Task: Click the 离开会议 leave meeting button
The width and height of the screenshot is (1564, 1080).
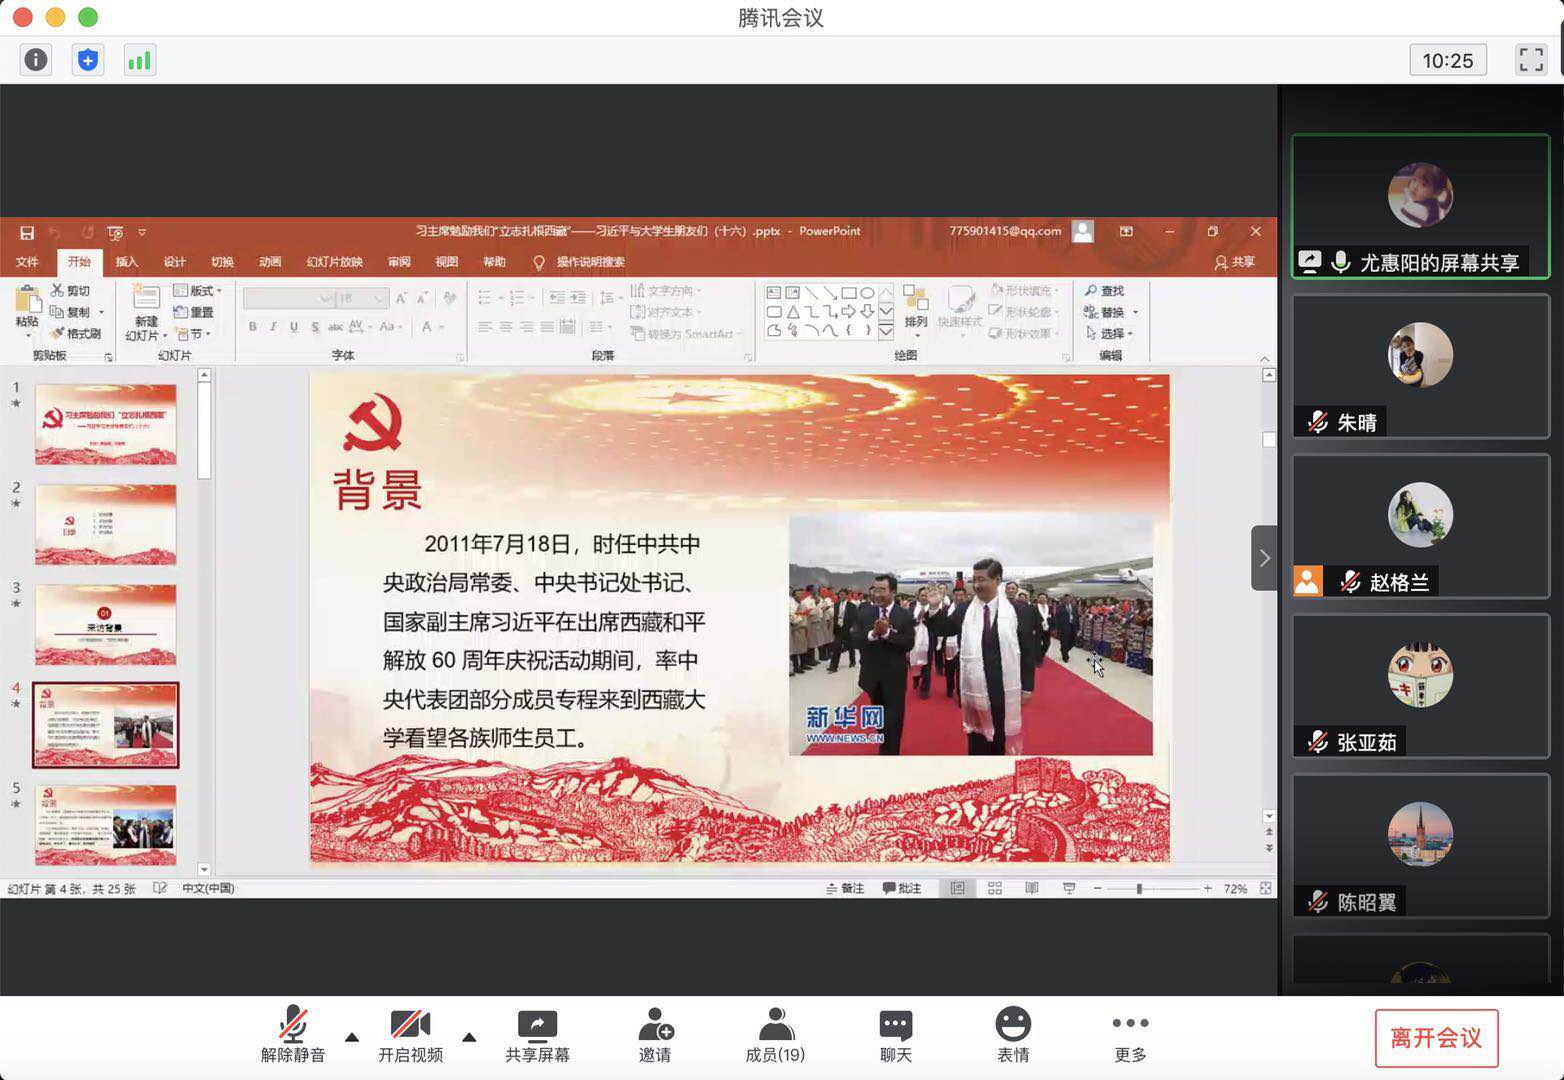Action: coord(1436,1038)
